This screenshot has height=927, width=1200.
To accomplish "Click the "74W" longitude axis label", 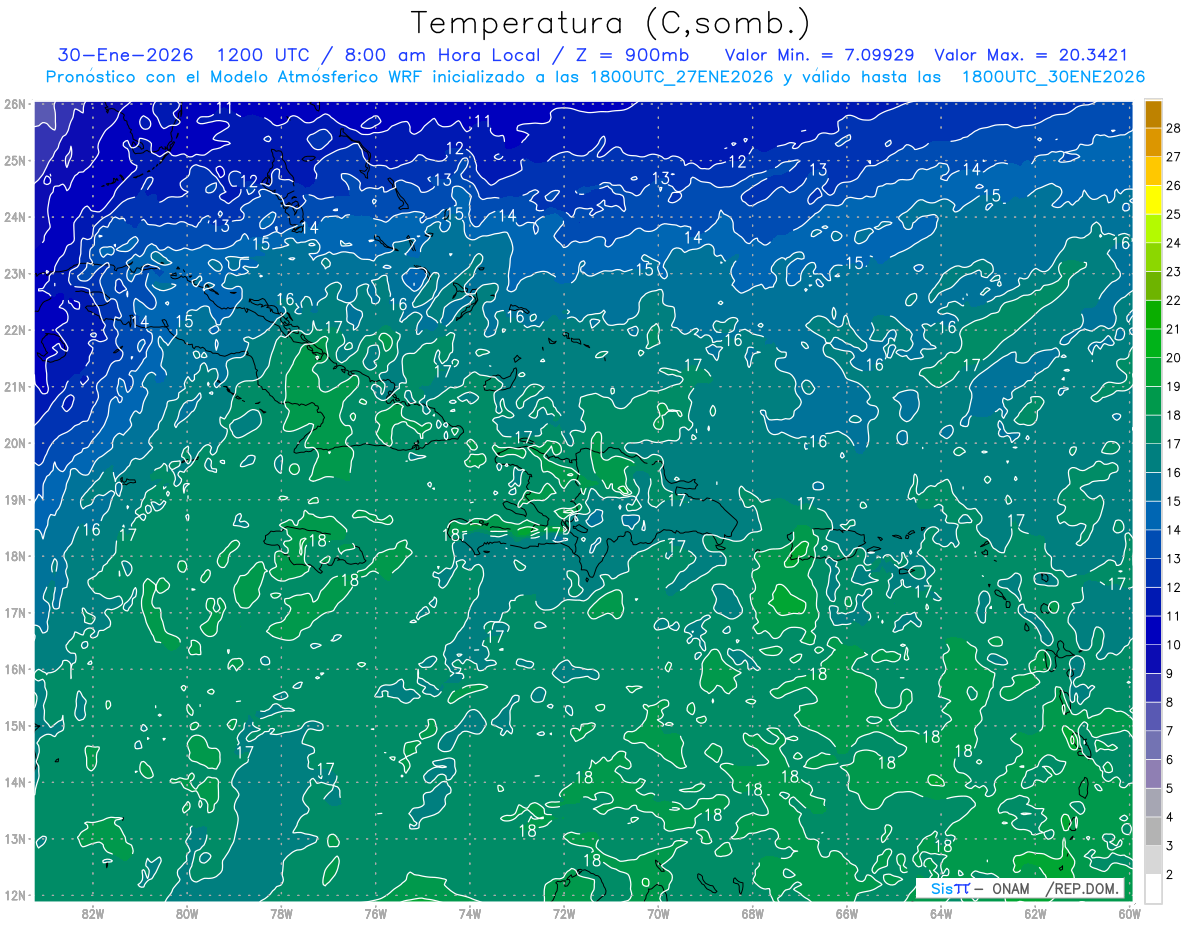I will pos(470,913).
